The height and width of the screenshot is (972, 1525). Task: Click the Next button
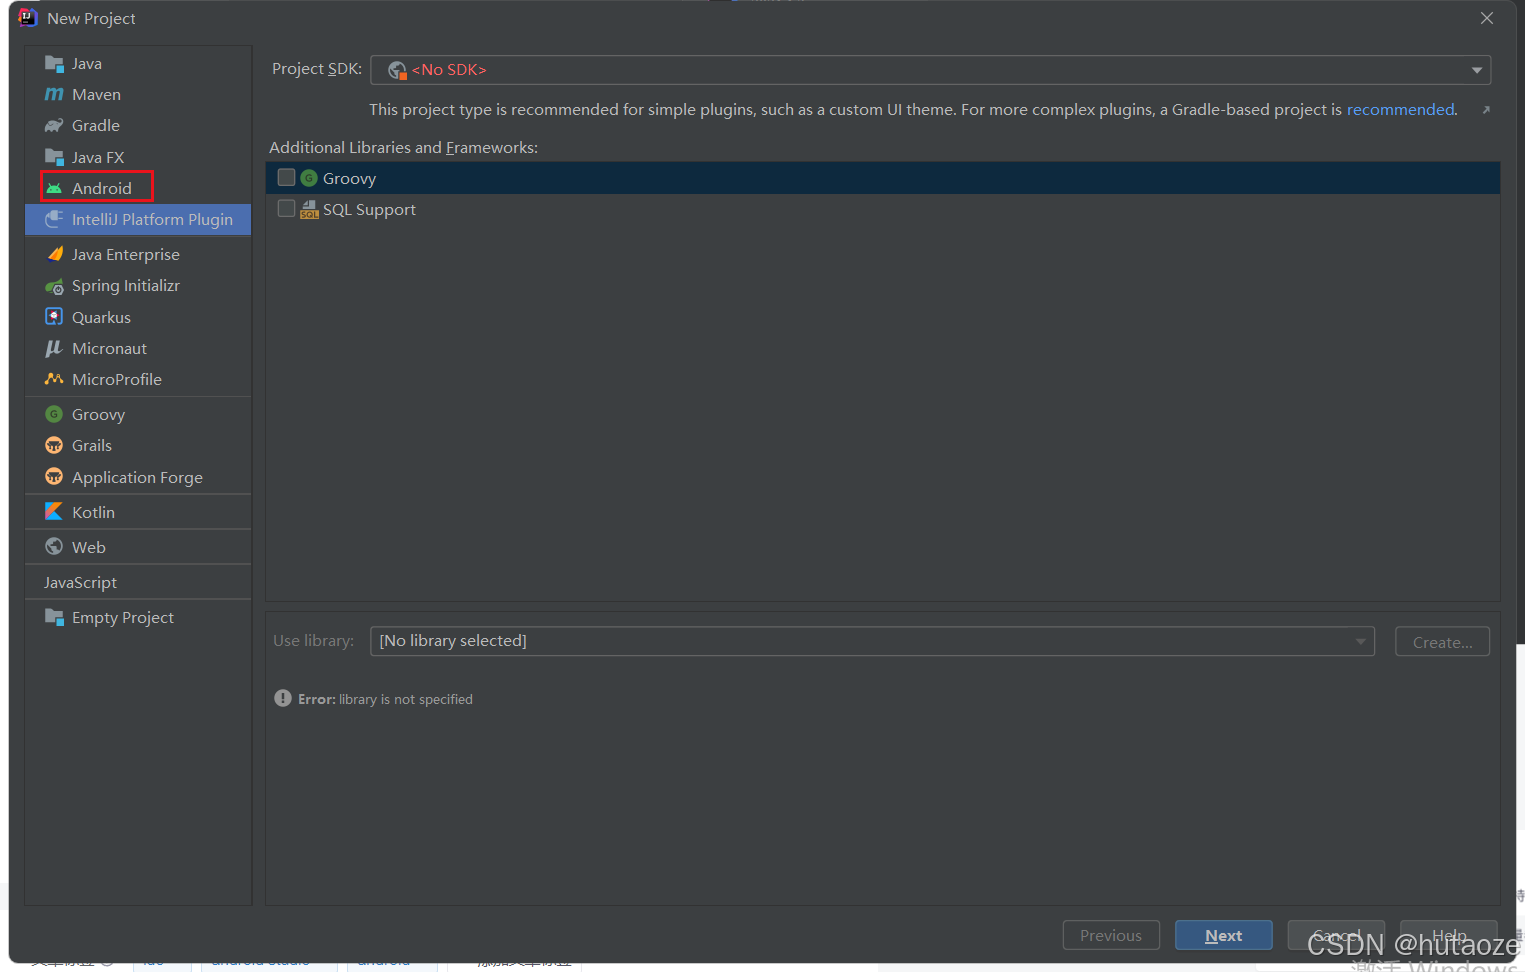[x=1223, y=935]
